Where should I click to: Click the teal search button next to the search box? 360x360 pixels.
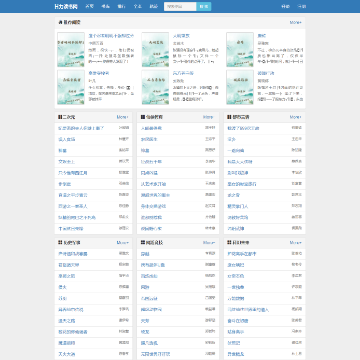pos(204,6)
